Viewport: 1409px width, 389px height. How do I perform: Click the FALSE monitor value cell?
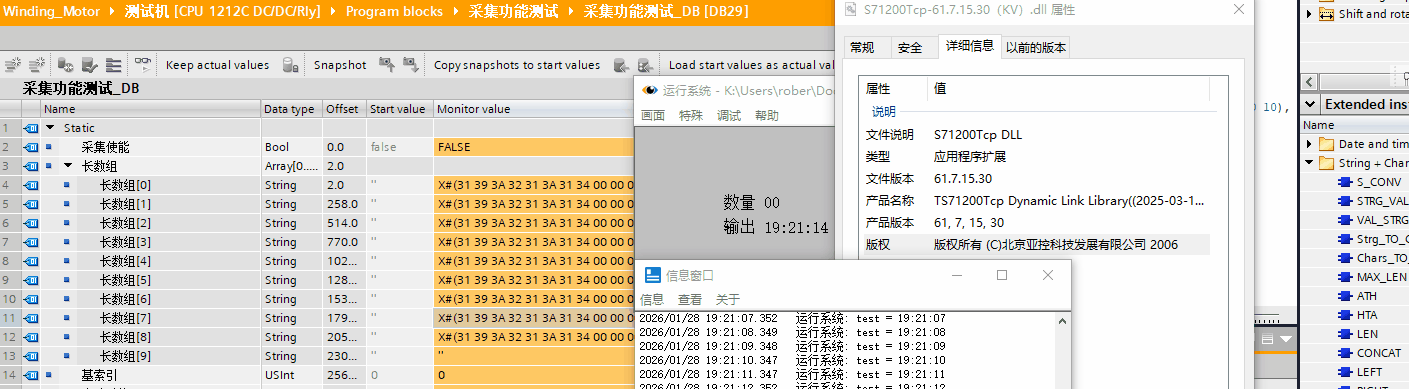click(534, 147)
